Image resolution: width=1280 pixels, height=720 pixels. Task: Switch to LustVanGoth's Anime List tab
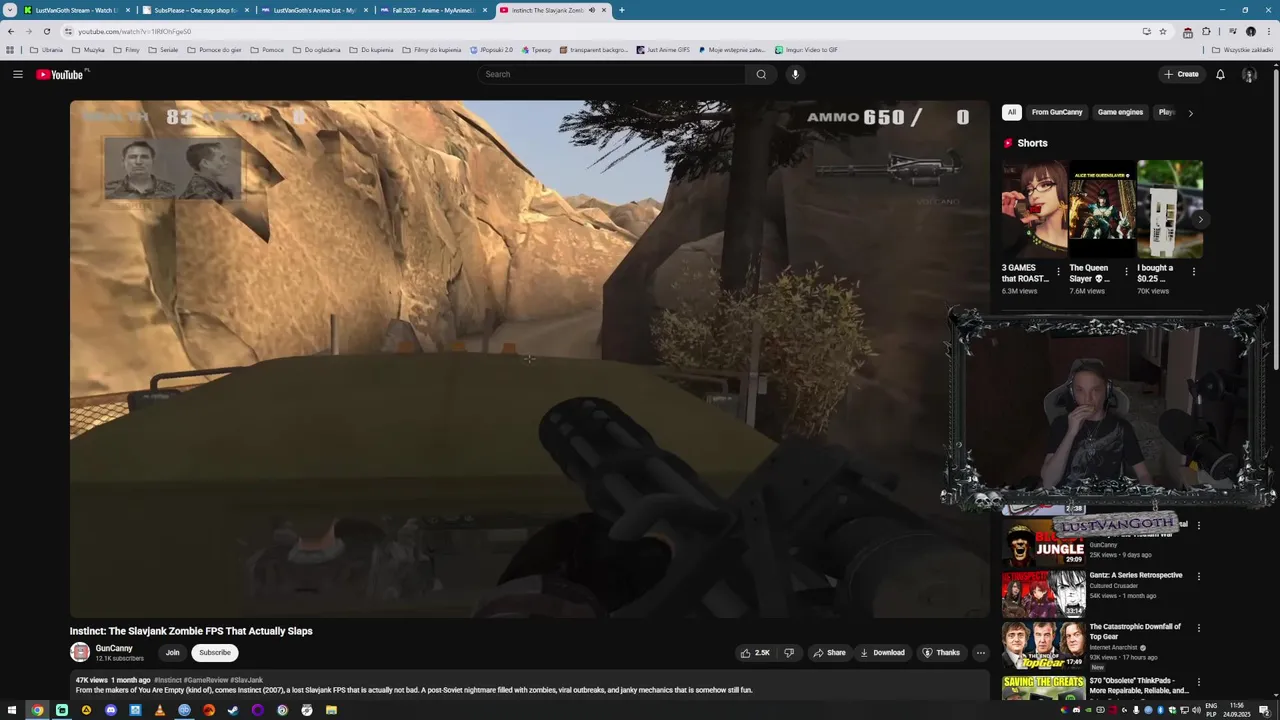click(312, 10)
